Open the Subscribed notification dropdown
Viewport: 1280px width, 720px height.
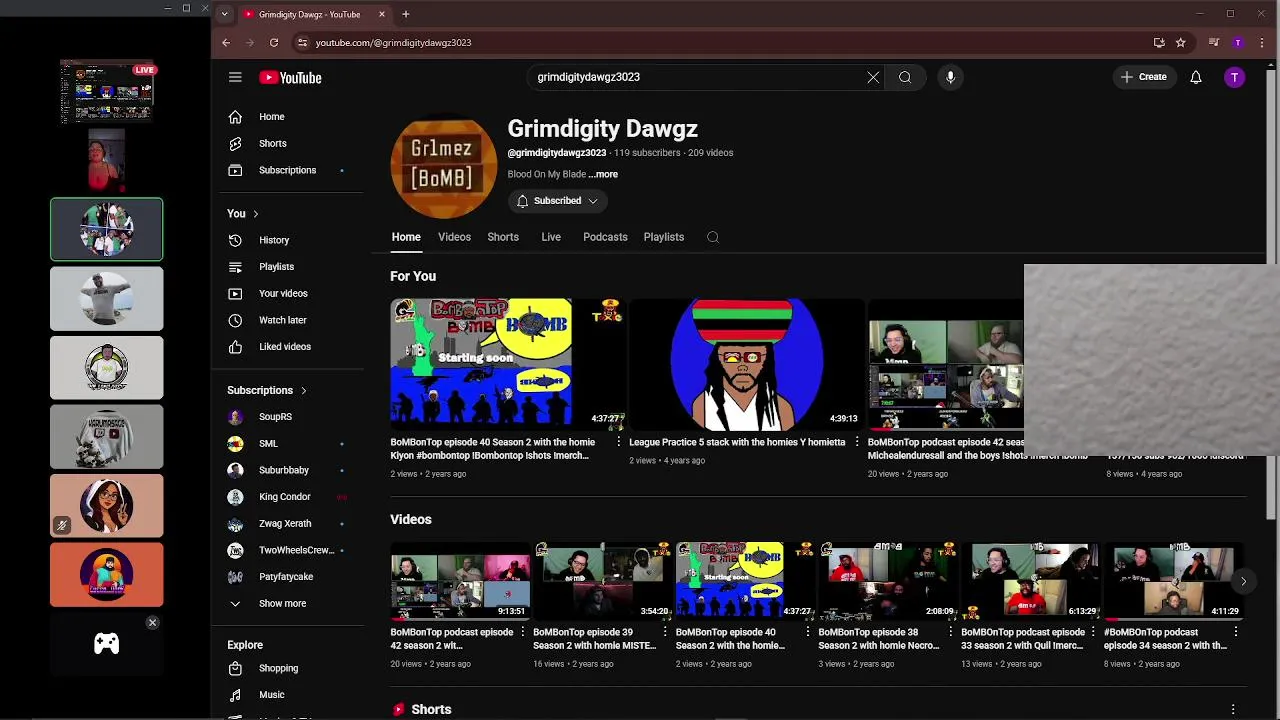click(557, 201)
